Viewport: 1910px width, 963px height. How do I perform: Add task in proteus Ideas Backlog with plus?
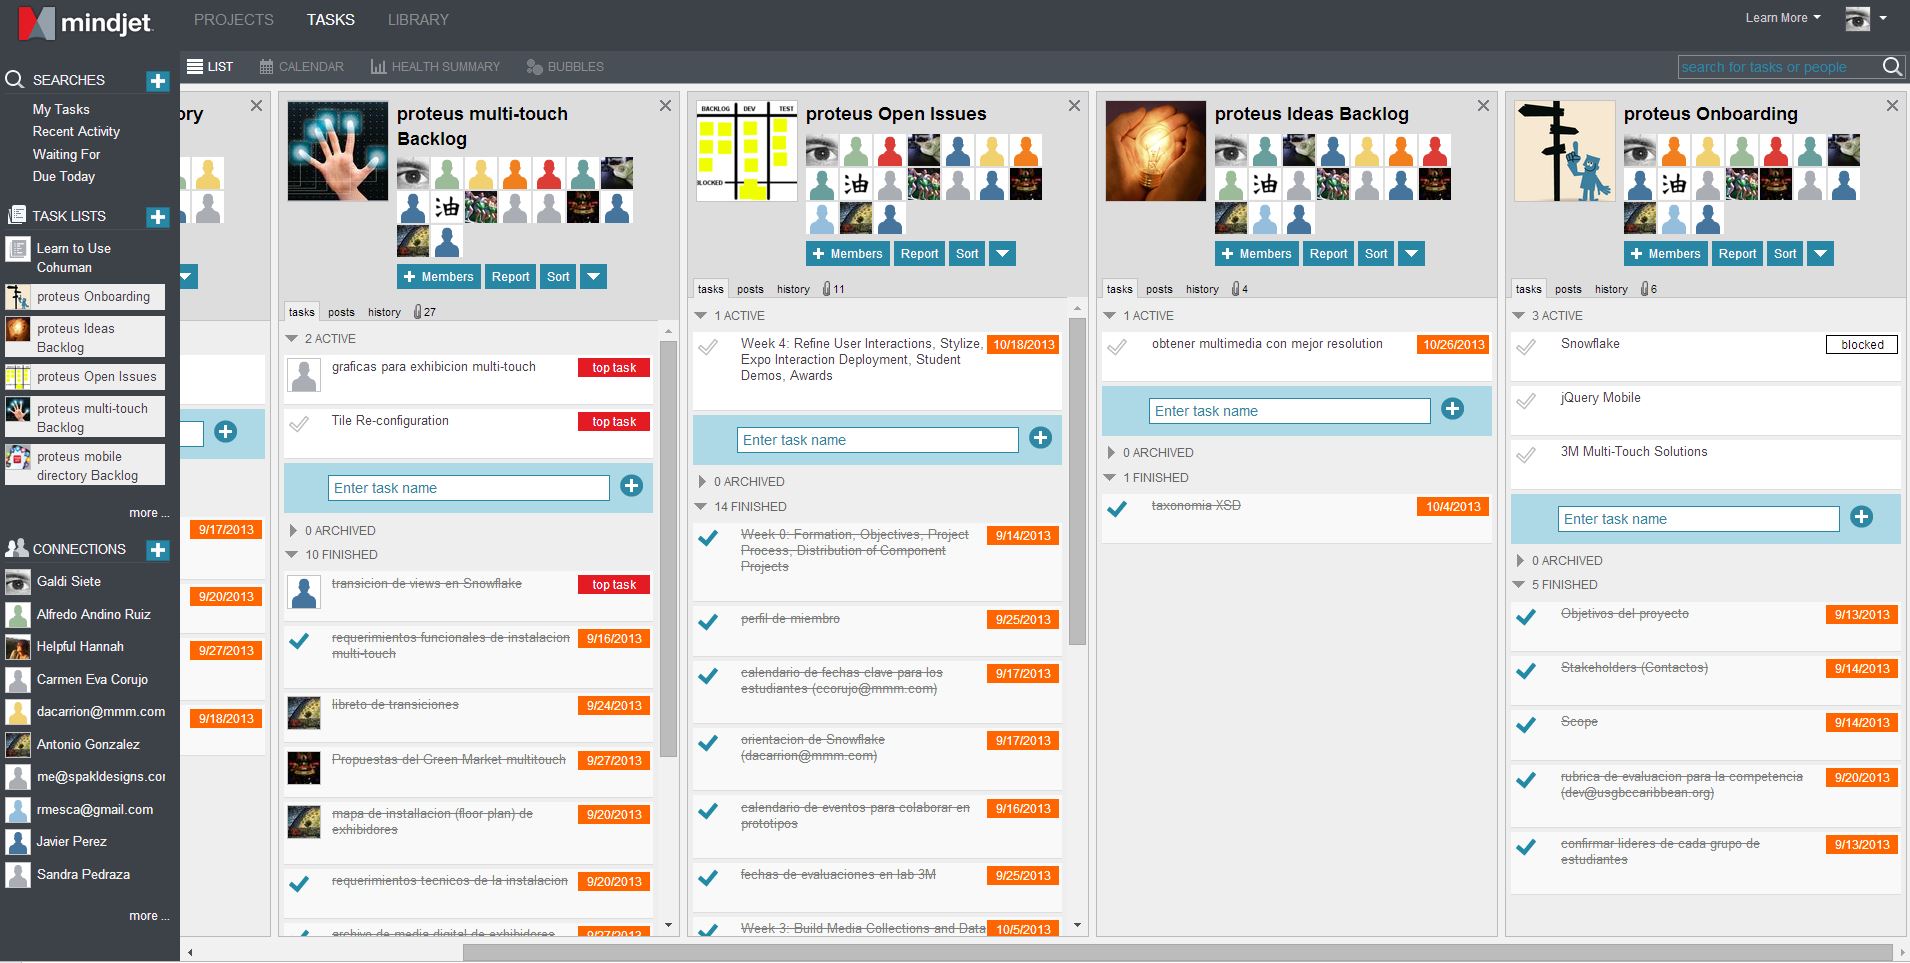click(x=1452, y=409)
